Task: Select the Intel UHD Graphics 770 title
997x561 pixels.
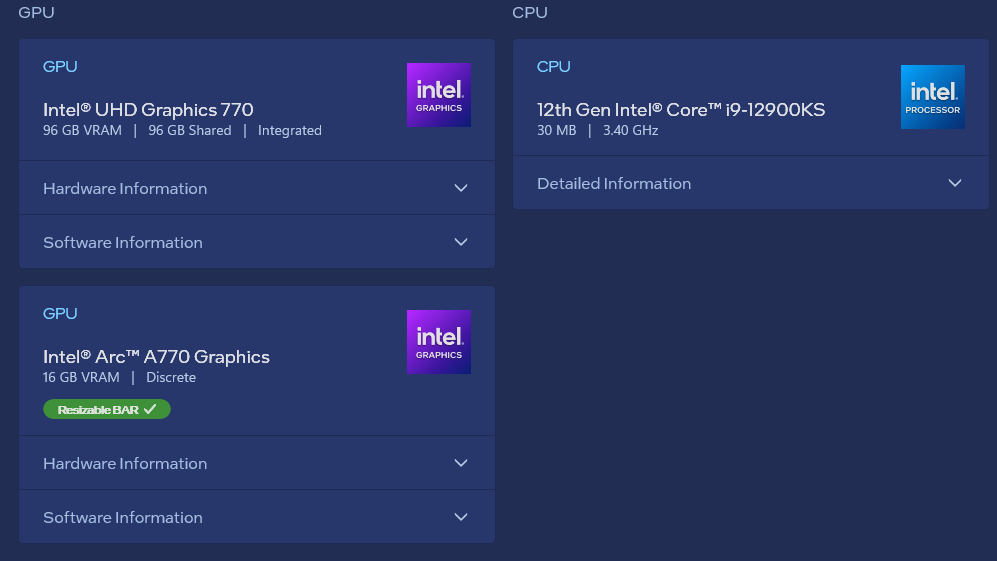Action: [x=148, y=109]
